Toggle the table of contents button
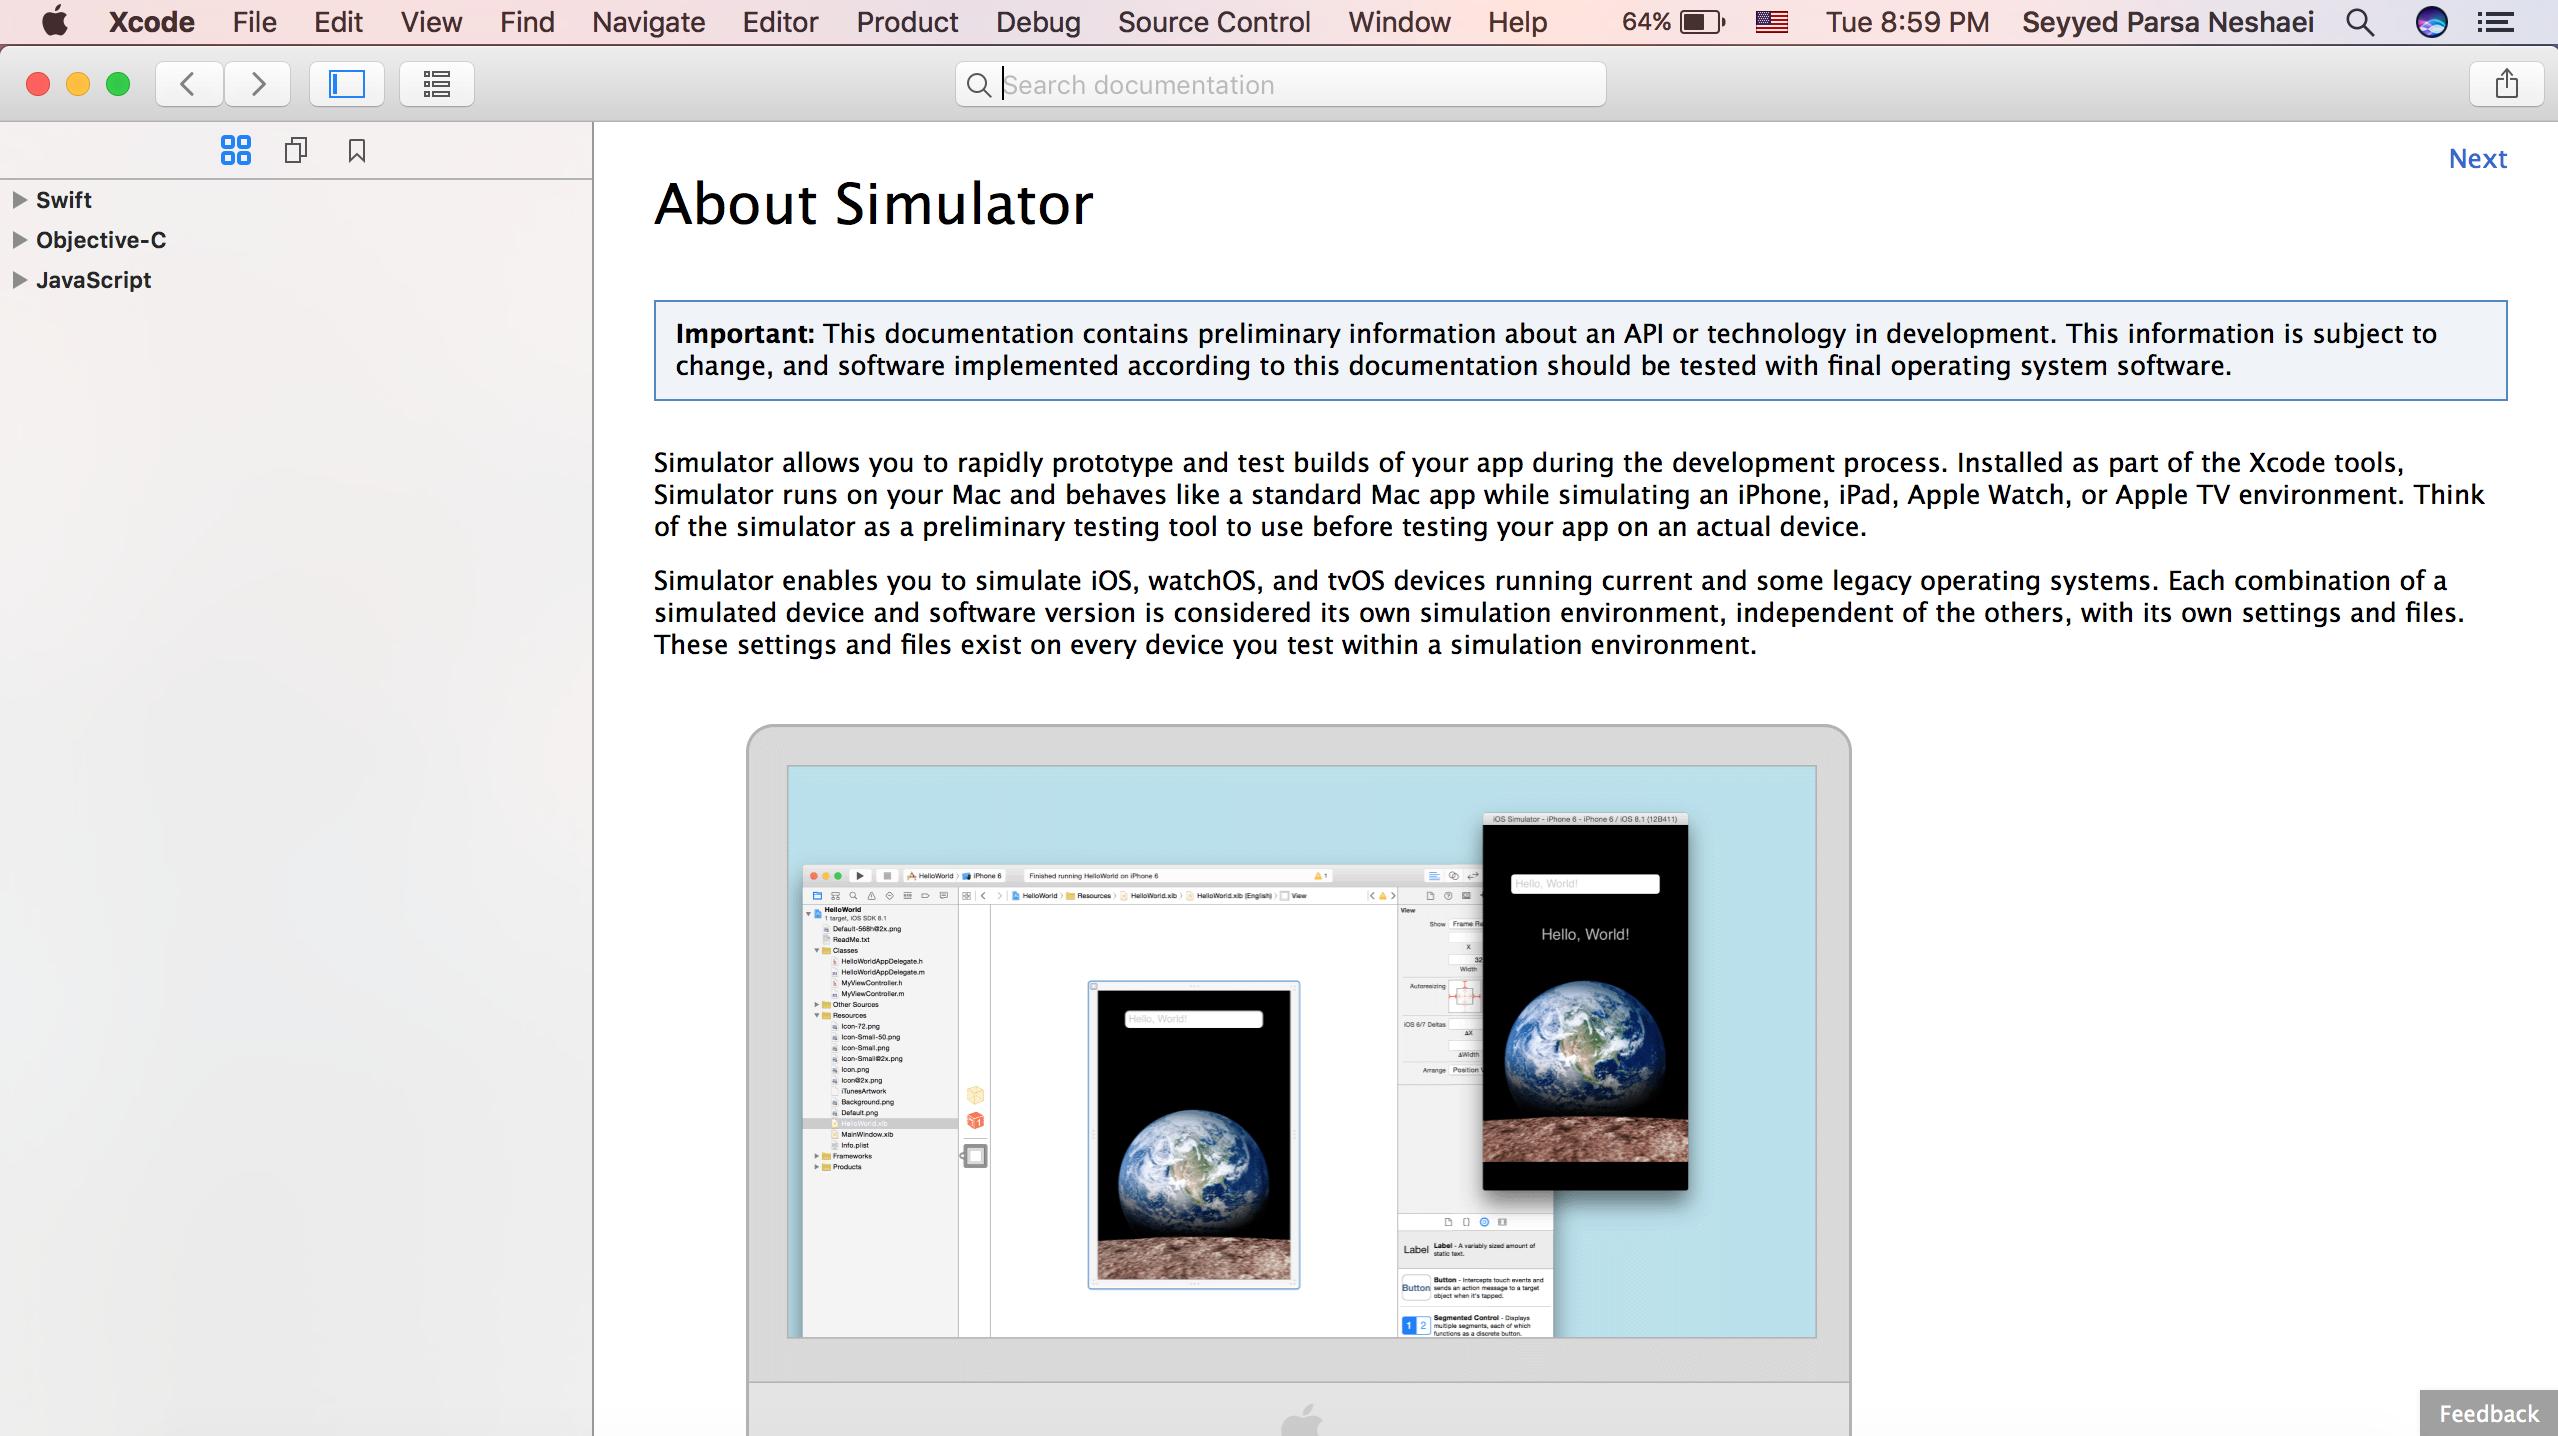Screen dimensions: 2558x1436 [436, 84]
